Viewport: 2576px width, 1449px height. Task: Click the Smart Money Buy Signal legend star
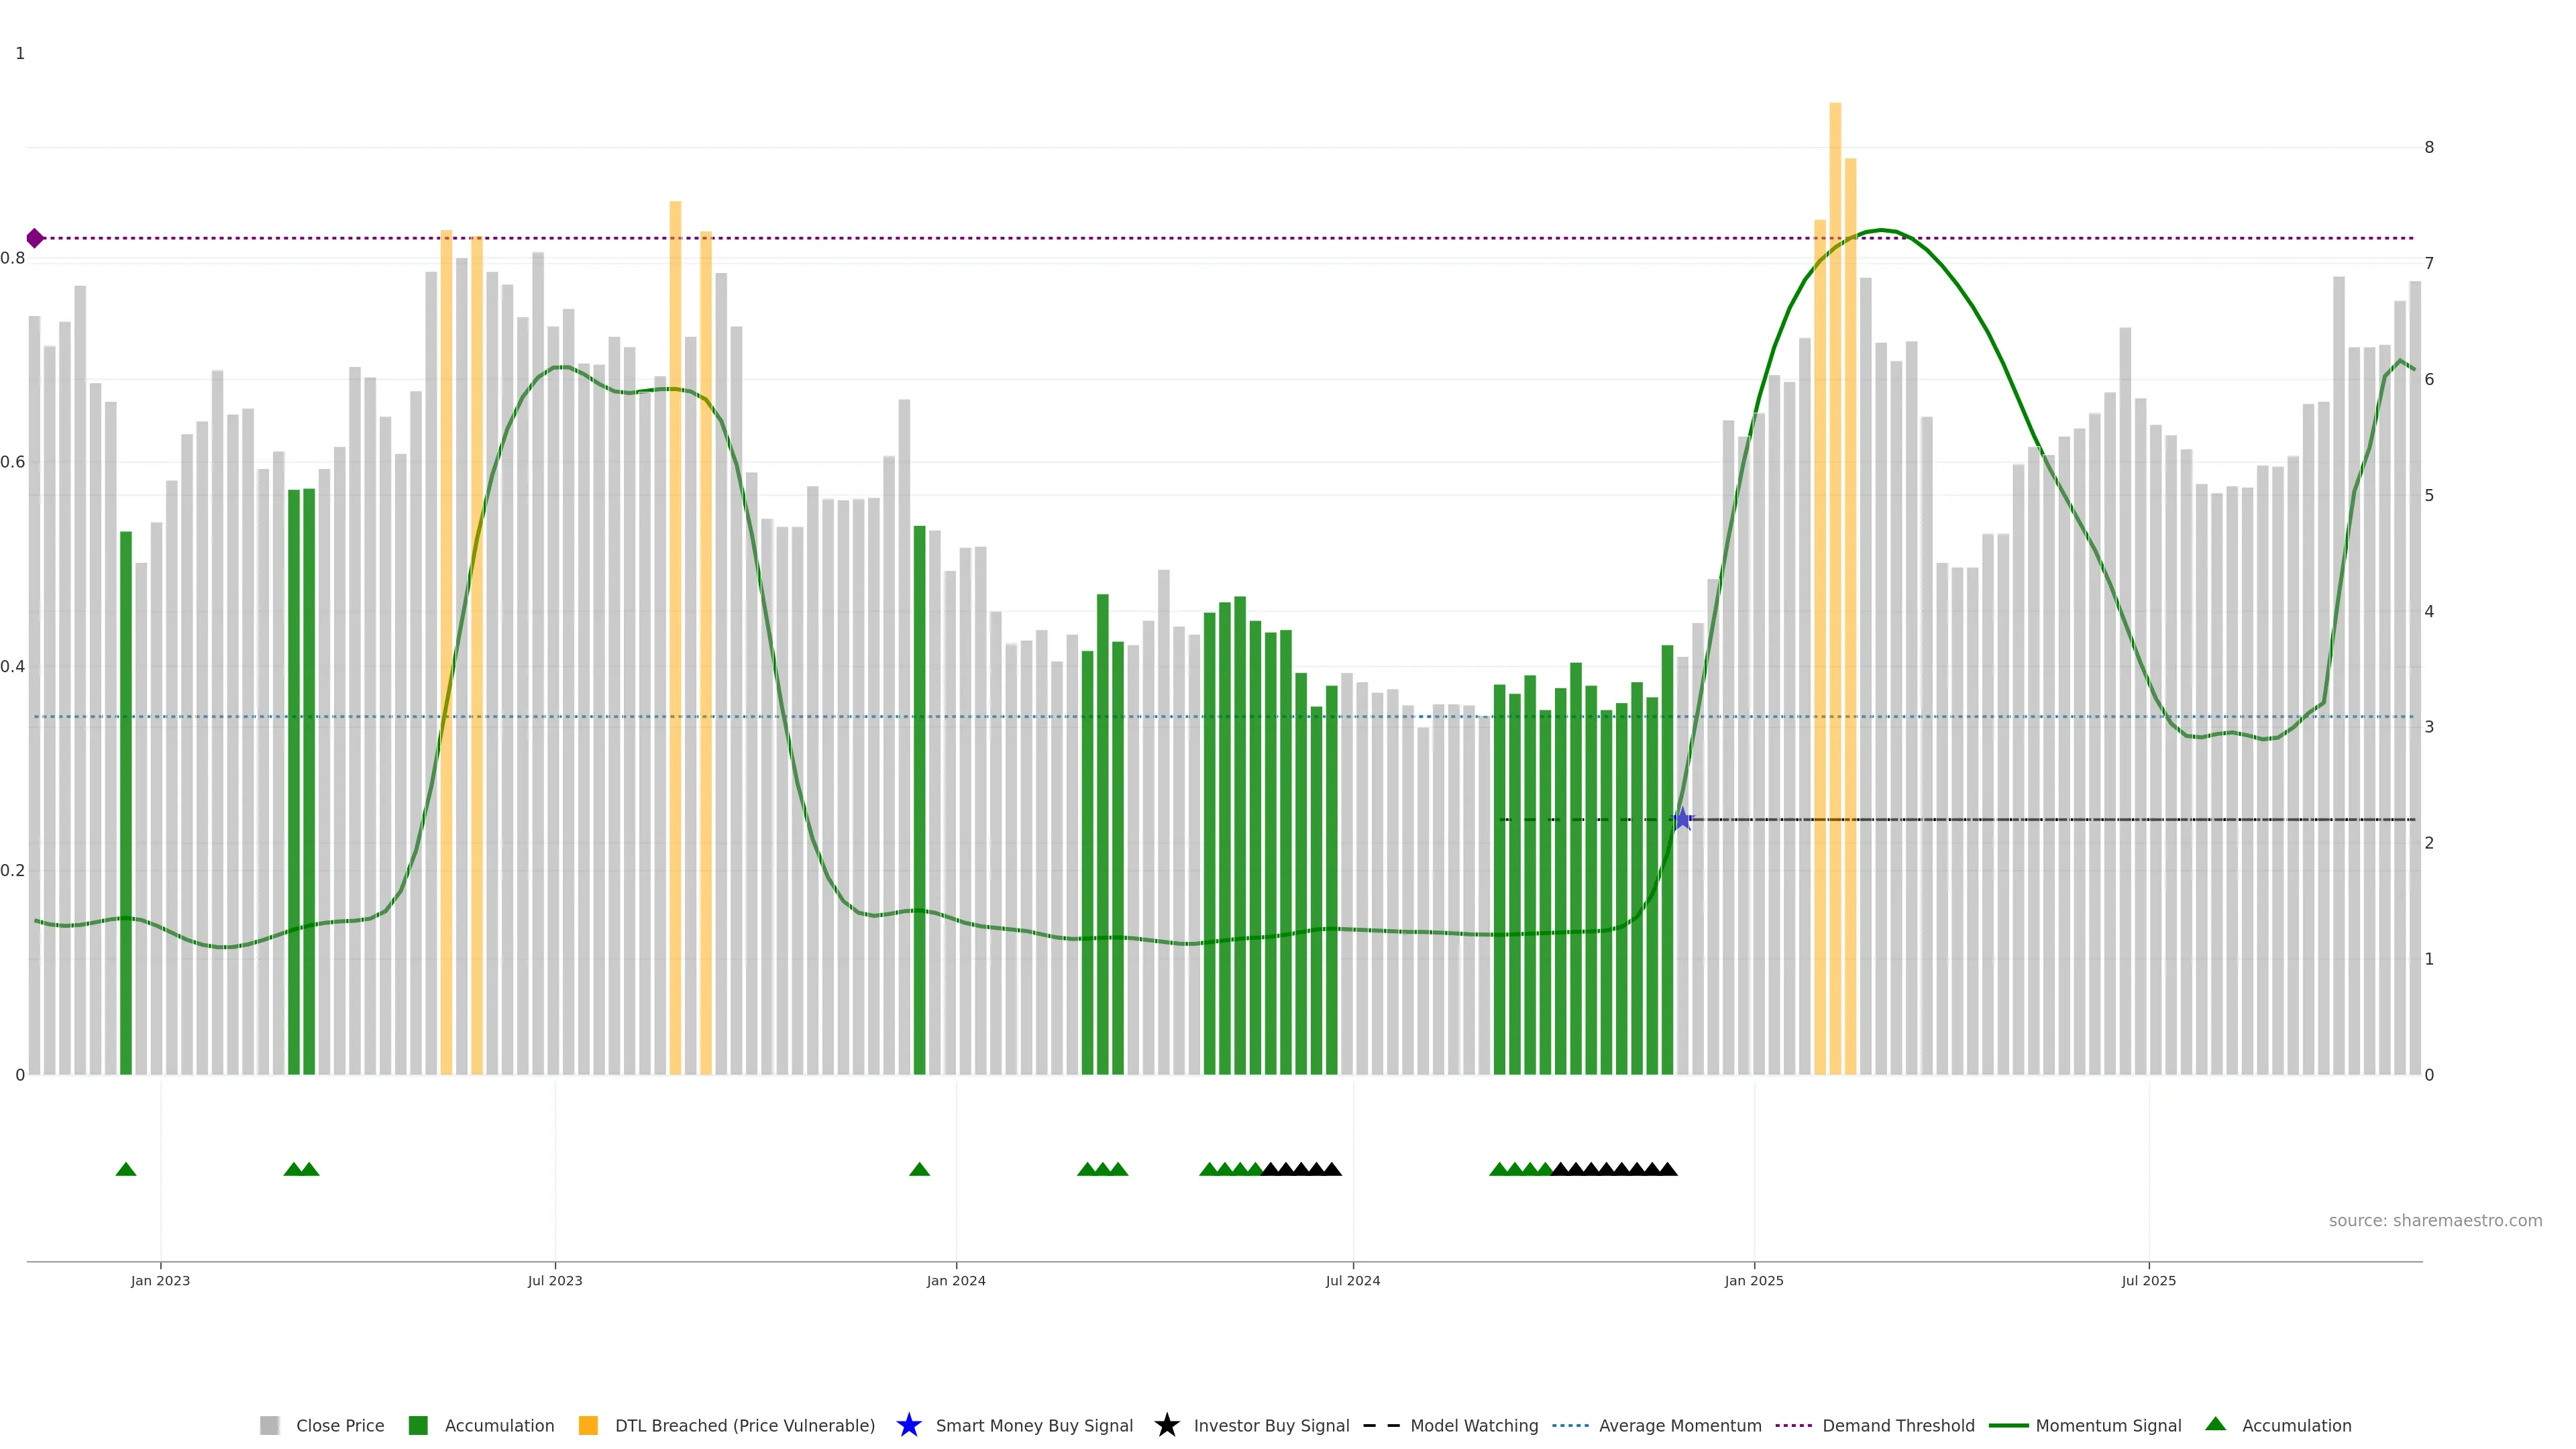click(908, 1425)
